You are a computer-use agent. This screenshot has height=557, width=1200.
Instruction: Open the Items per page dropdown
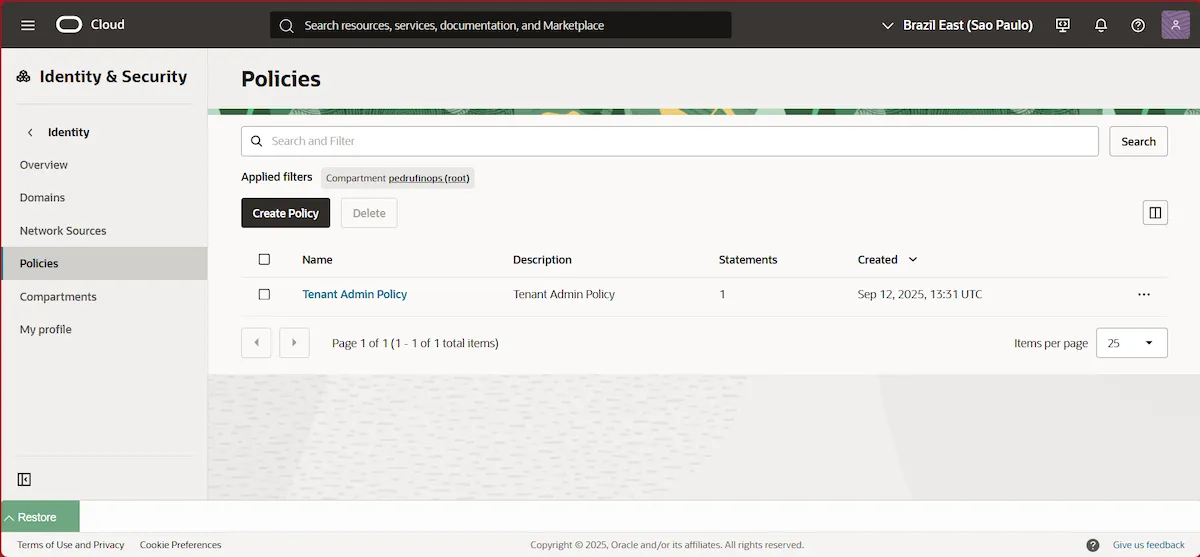click(1131, 343)
